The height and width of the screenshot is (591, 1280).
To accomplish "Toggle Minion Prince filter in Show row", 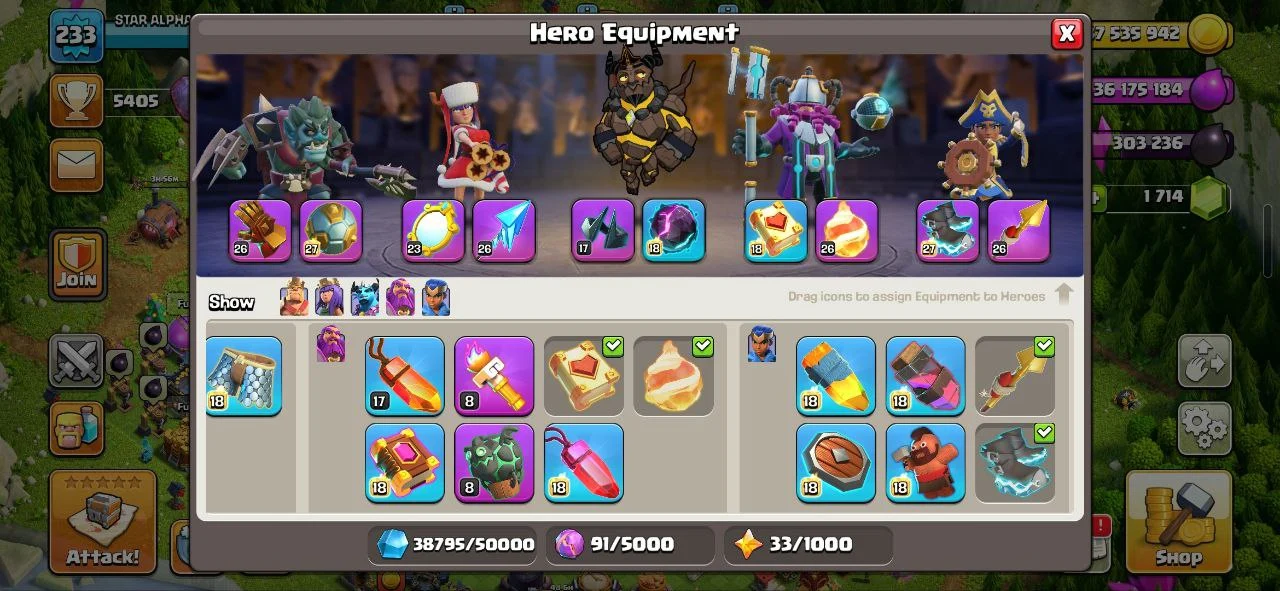I will (x=365, y=298).
